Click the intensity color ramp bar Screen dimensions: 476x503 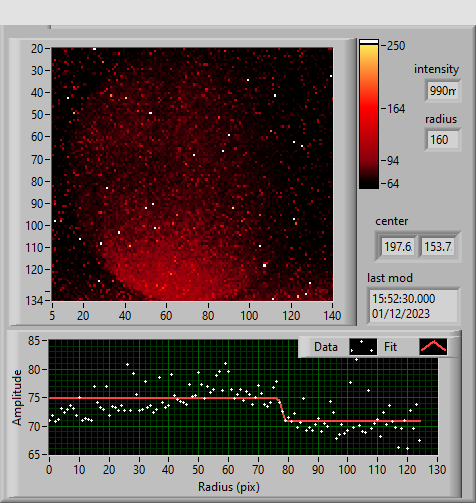coord(369,114)
